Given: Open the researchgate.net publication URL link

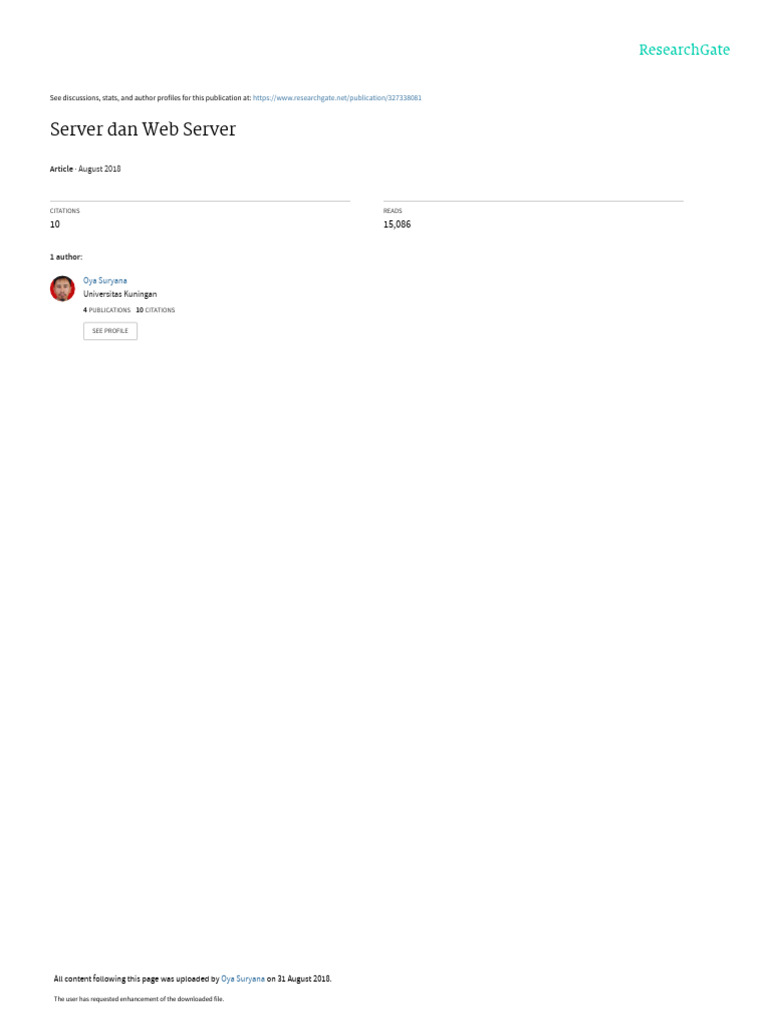Looking at the screenshot, I should (x=337, y=98).
